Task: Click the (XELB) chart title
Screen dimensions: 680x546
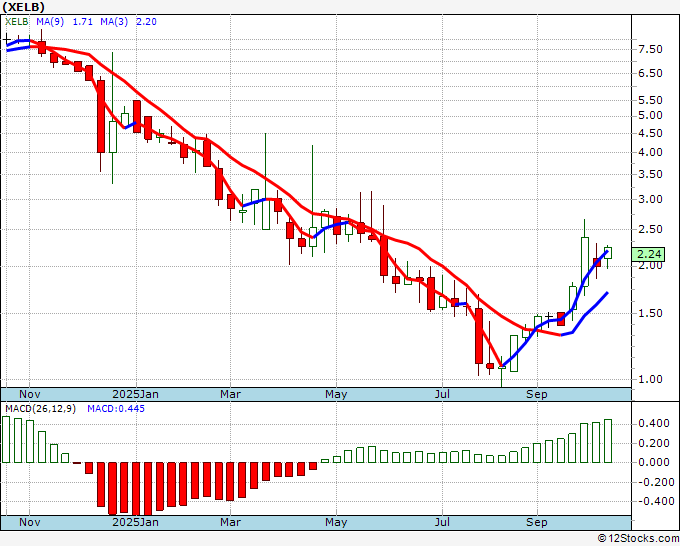Action: pyautogui.click(x=23, y=7)
